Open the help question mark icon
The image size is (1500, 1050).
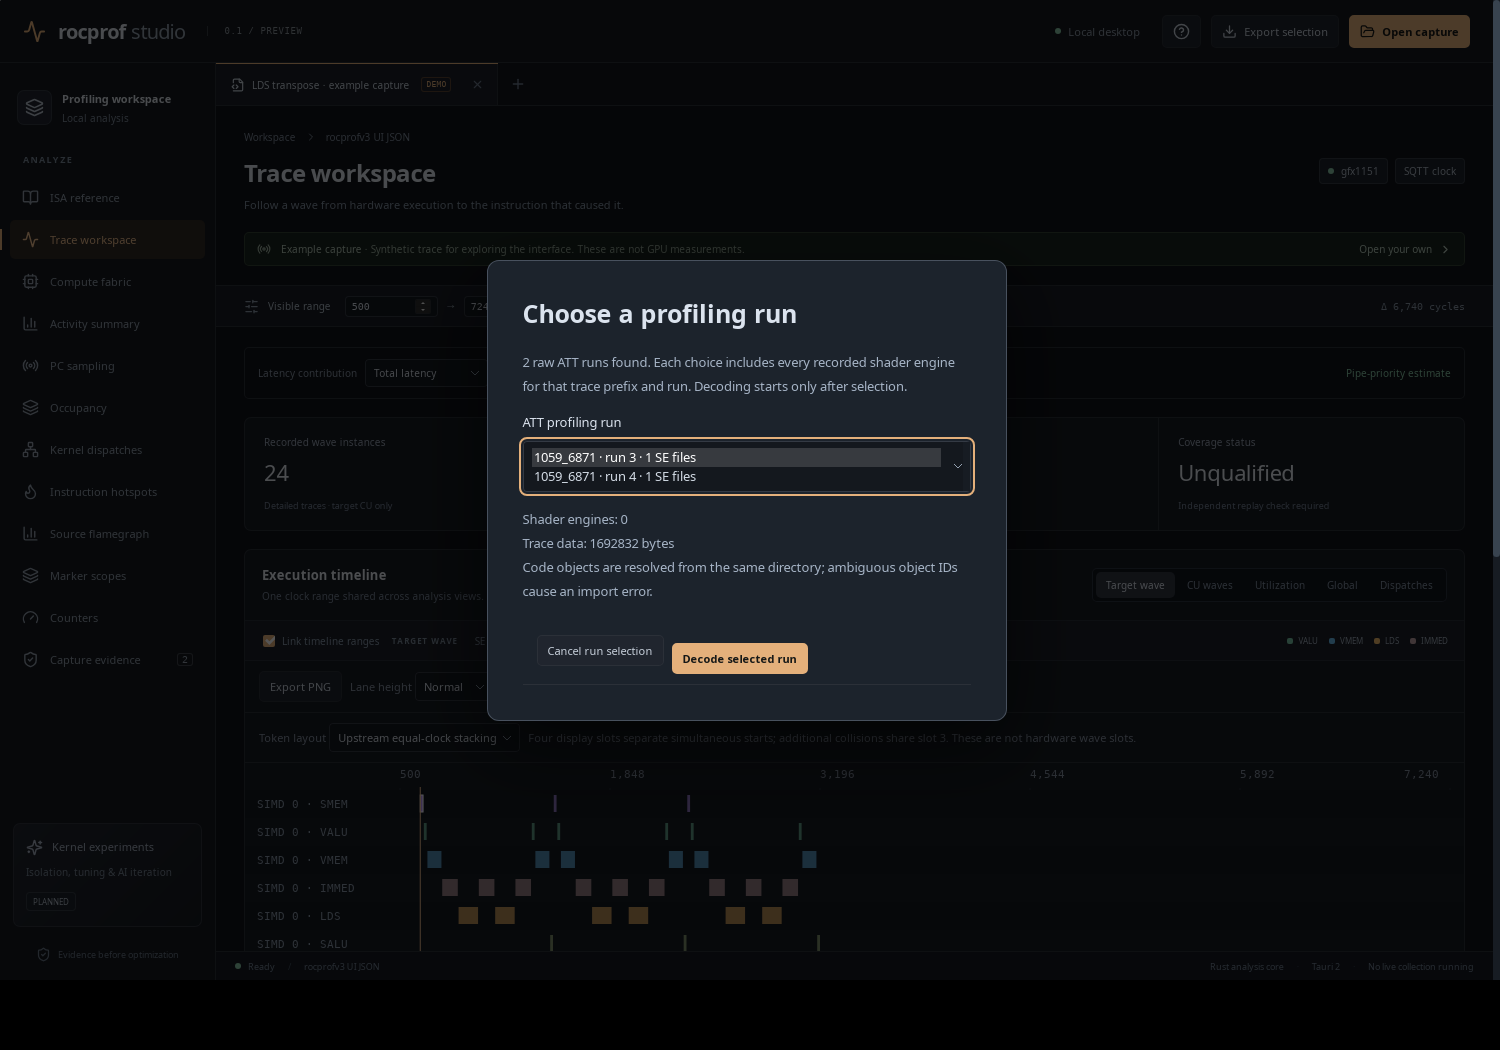pyautogui.click(x=1181, y=32)
